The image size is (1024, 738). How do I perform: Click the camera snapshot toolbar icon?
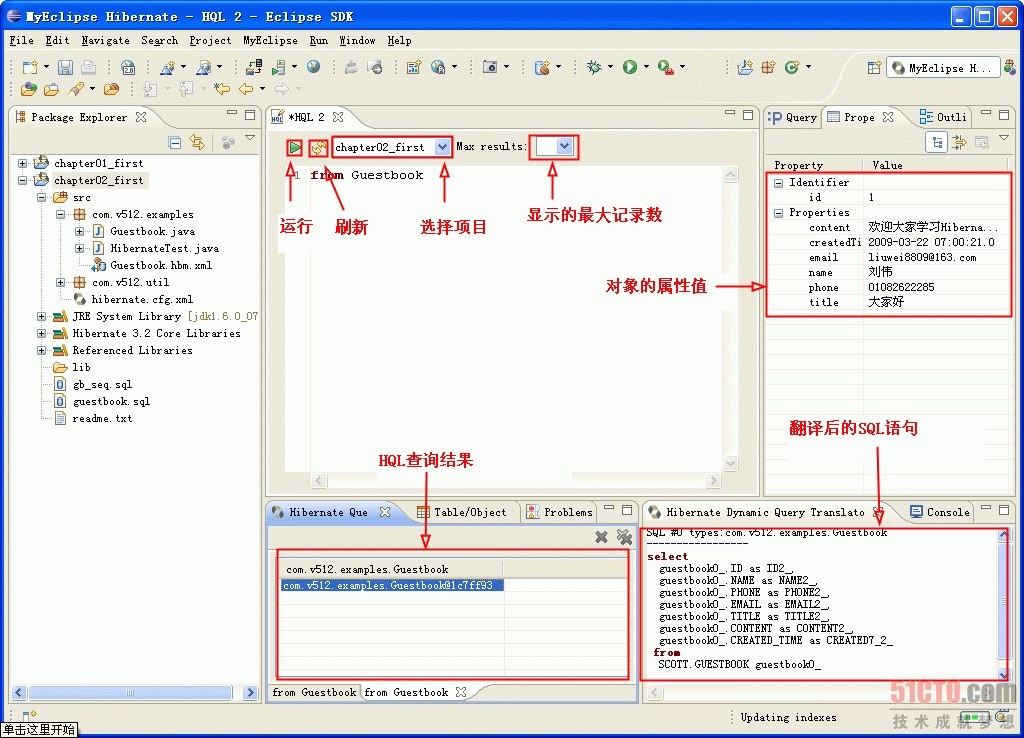pos(490,67)
